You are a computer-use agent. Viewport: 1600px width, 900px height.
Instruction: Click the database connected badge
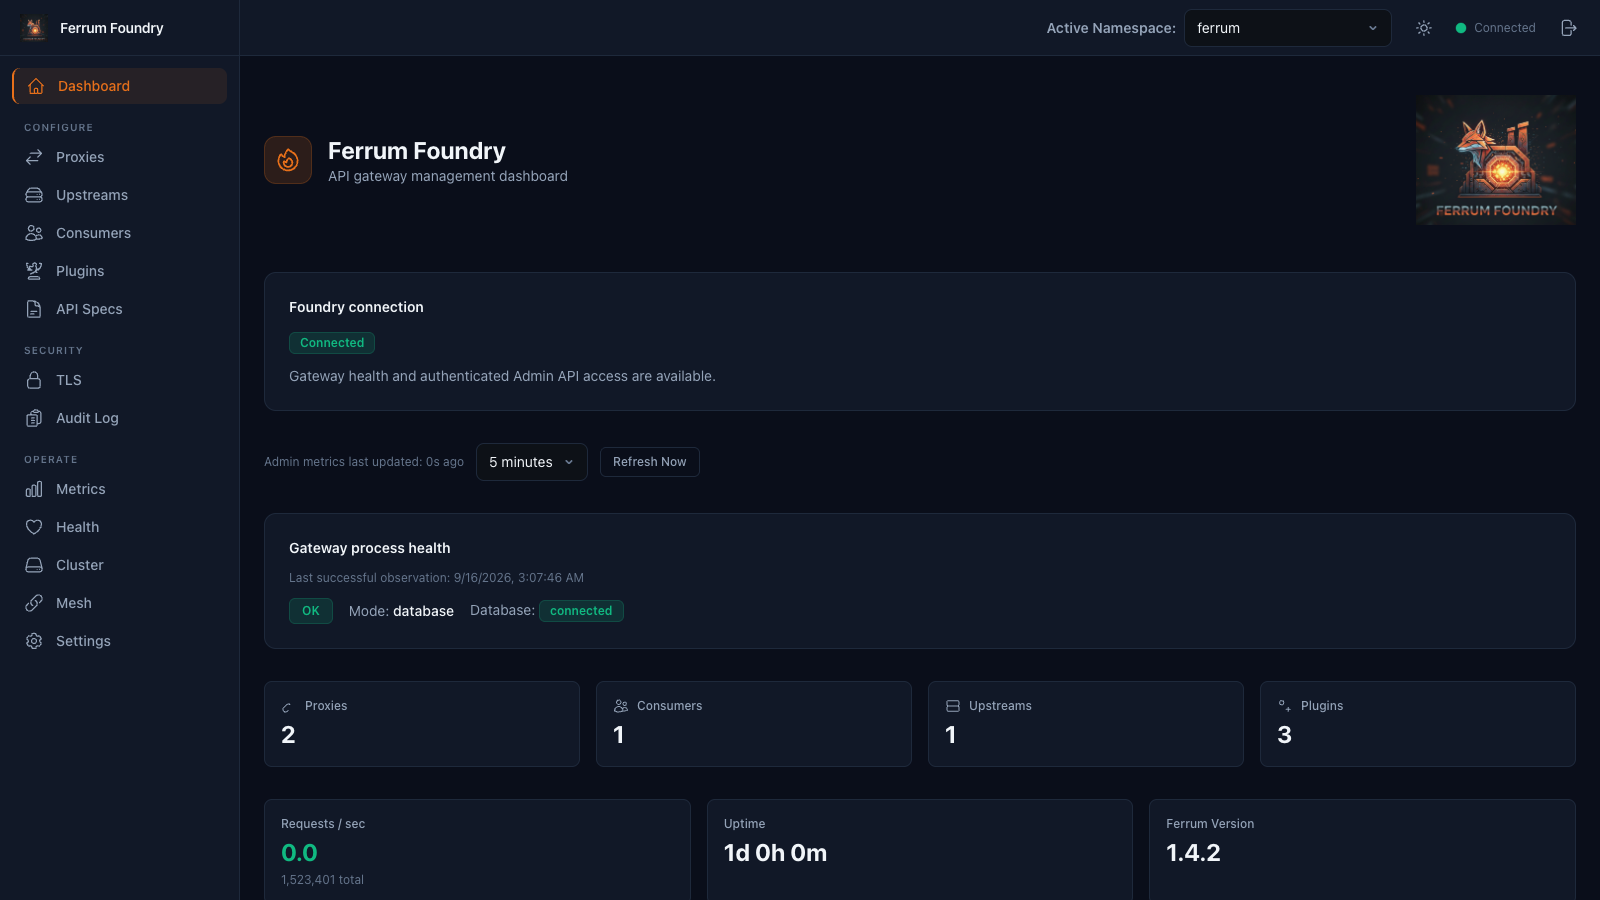pyautogui.click(x=581, y=611)
